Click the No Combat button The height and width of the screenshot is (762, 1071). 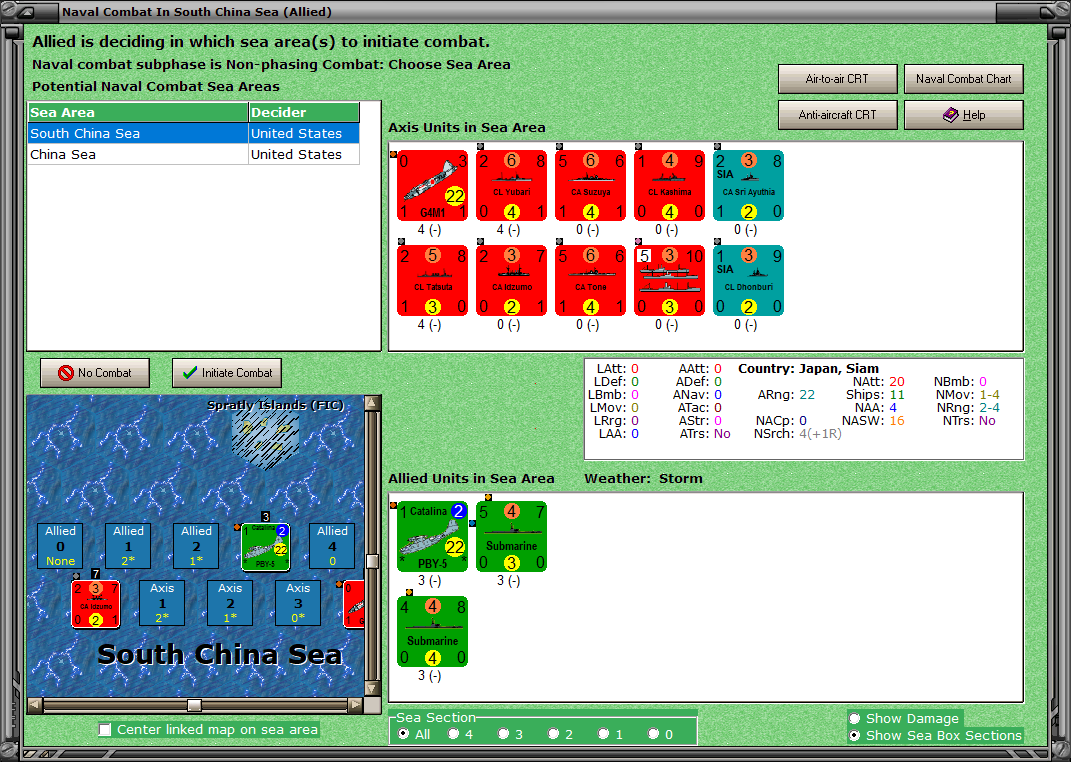pyautogui.click(x=95, y=373)
